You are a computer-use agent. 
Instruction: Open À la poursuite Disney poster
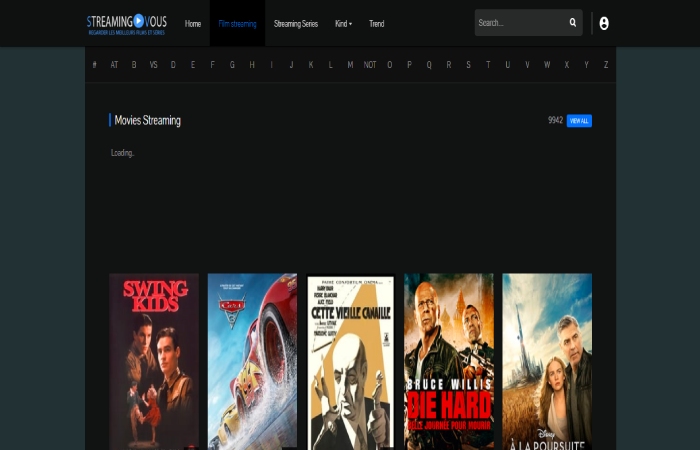547,362
